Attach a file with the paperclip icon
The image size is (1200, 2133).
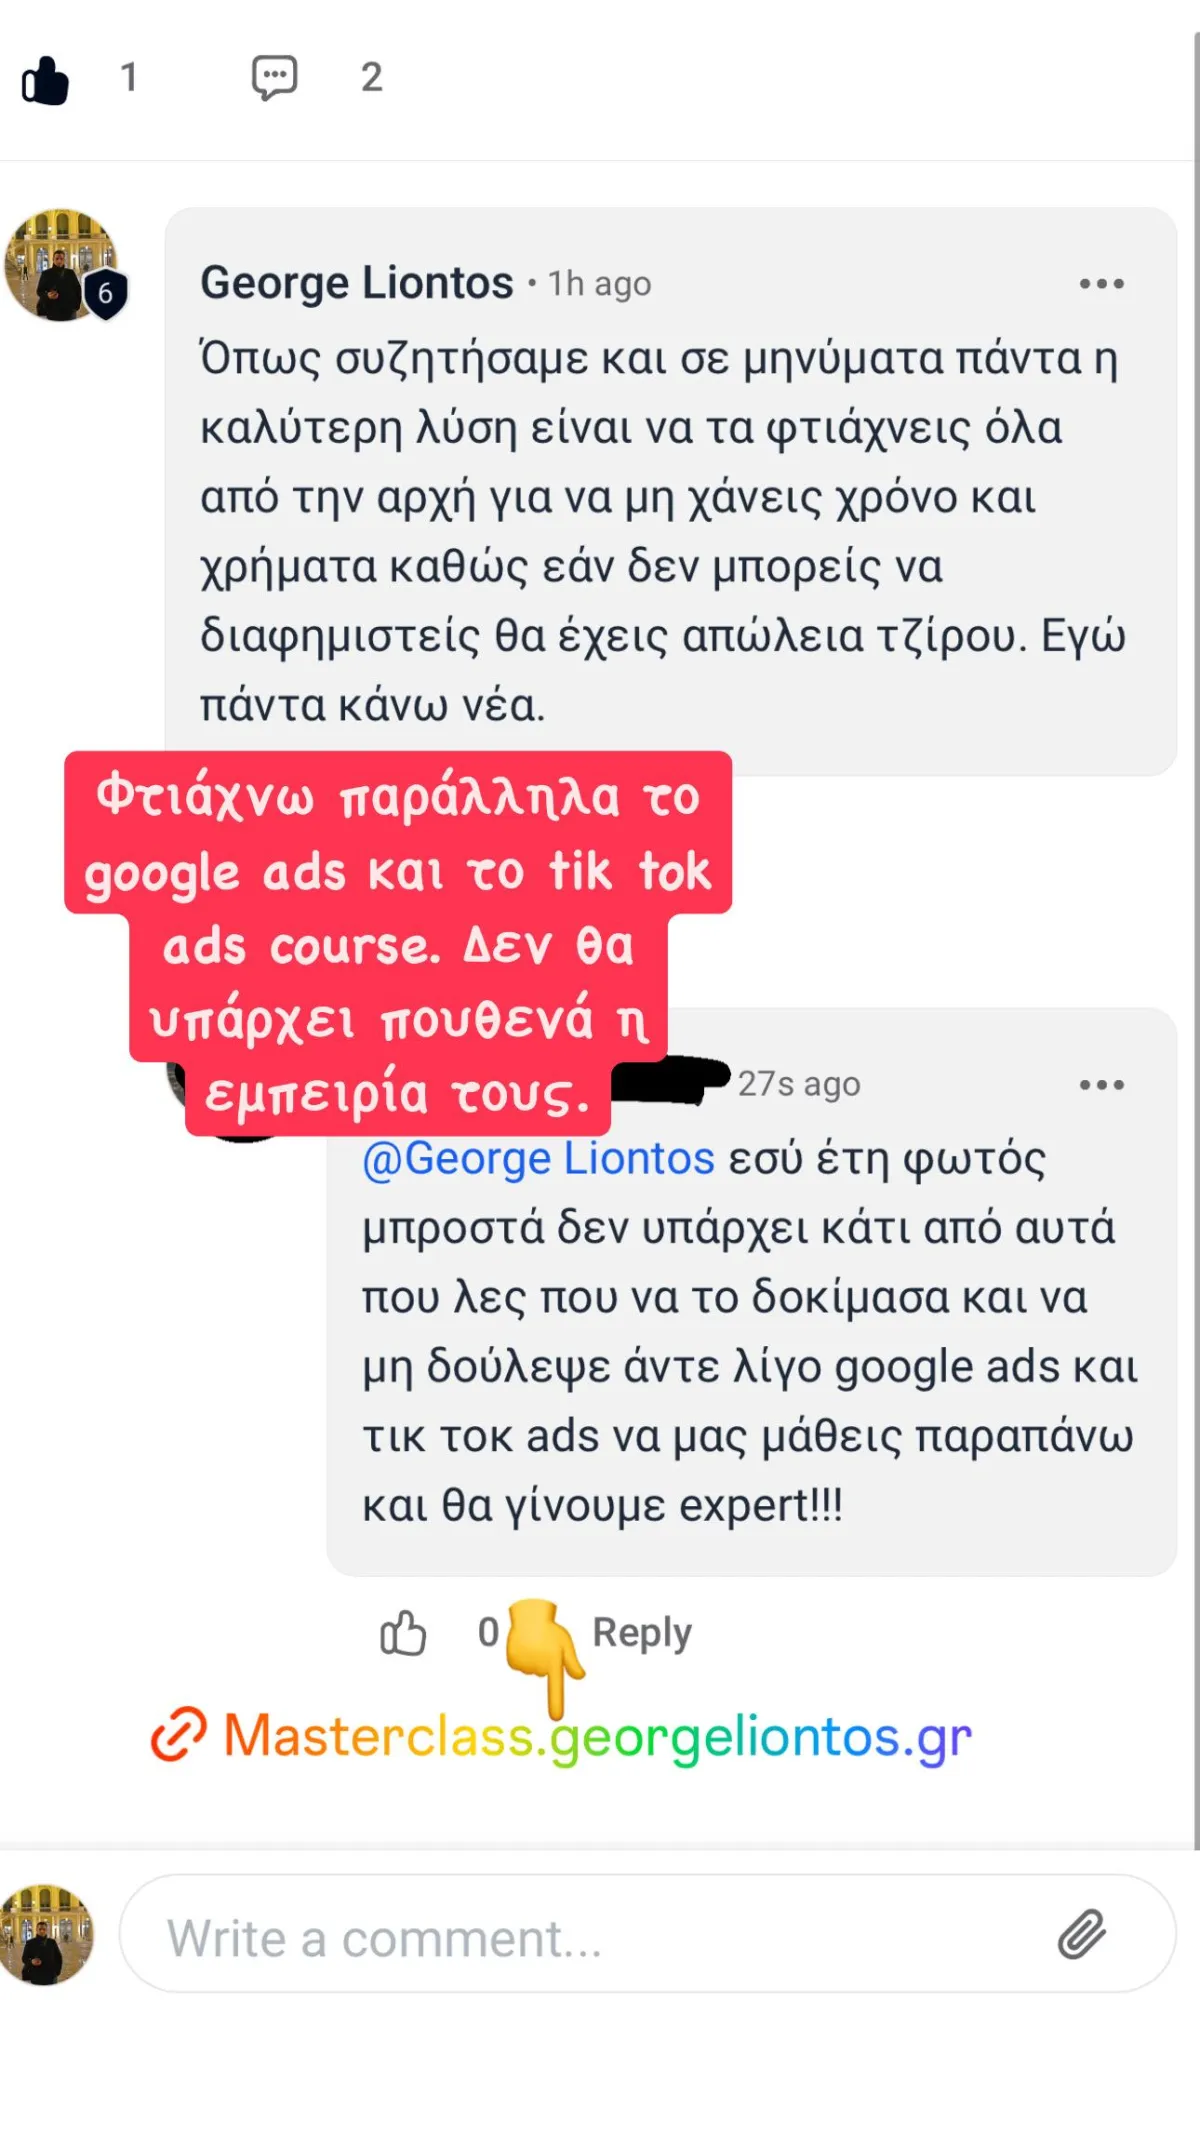pos(1082,1933)
